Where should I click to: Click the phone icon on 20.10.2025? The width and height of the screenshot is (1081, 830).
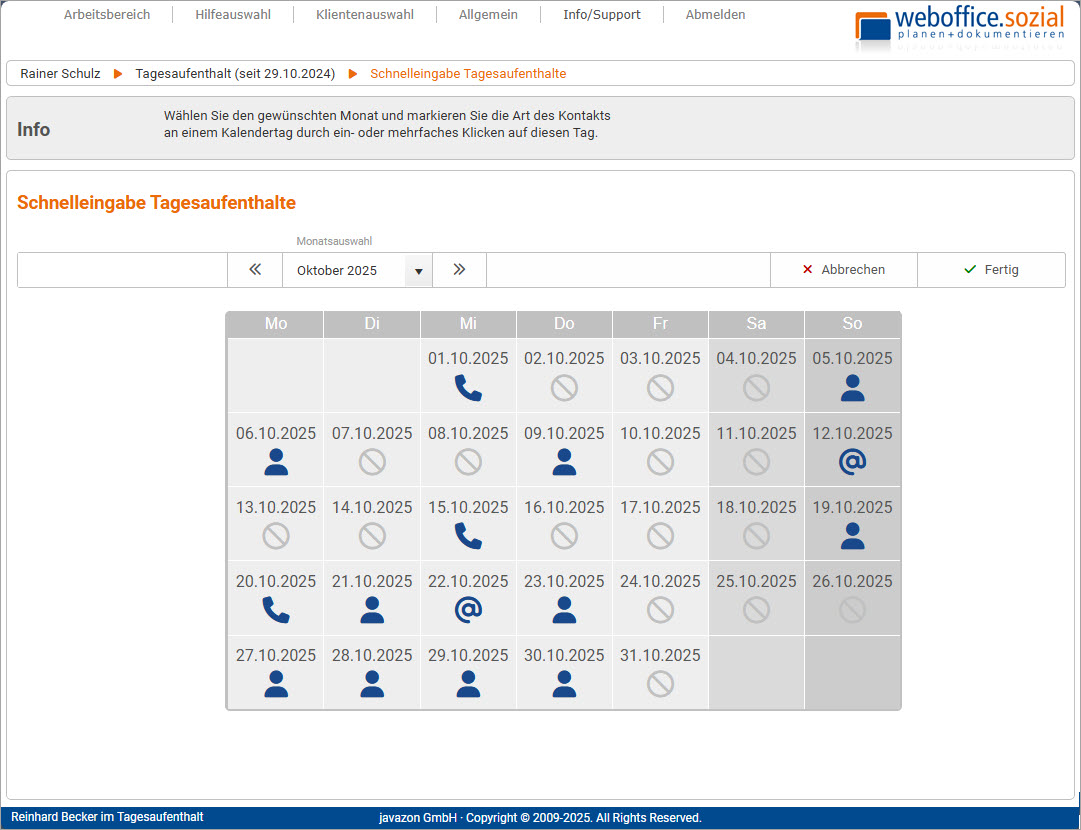tap(276, 610)
